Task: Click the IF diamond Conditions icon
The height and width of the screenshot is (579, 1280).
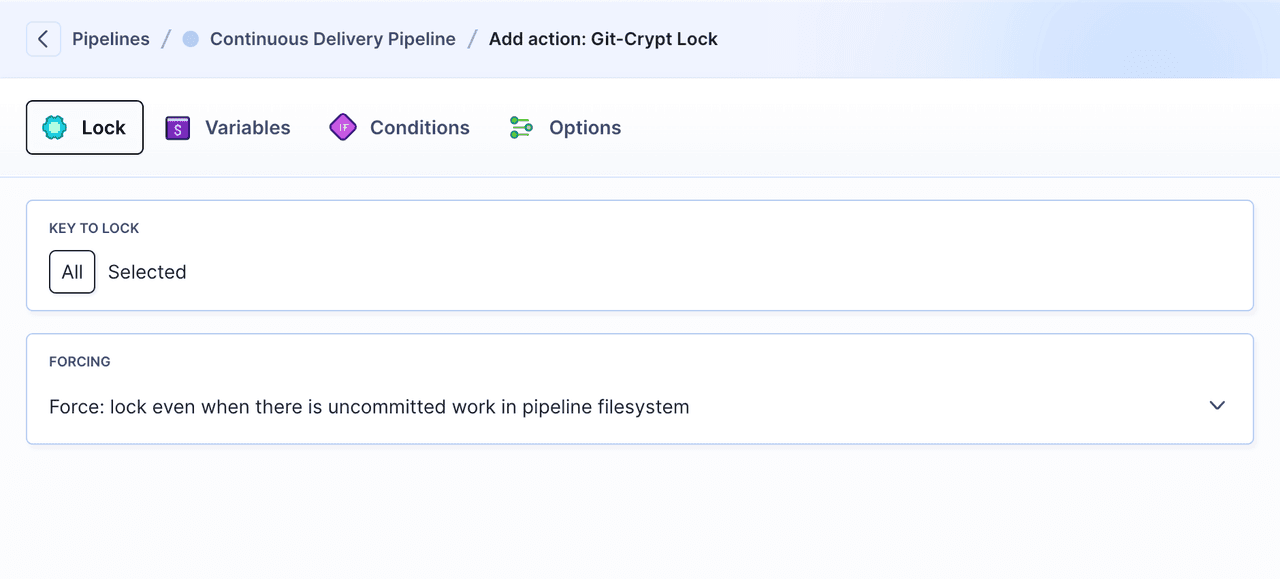Action: (x=342, y=127)
